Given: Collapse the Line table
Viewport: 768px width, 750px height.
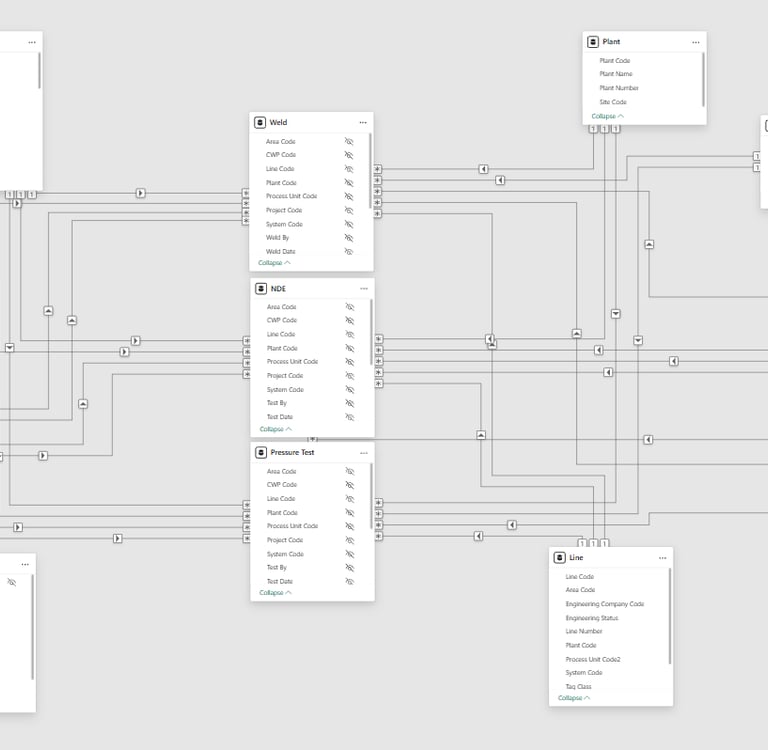Looking at the screenshot, I should pyautogui.click(x=574, y=698).
